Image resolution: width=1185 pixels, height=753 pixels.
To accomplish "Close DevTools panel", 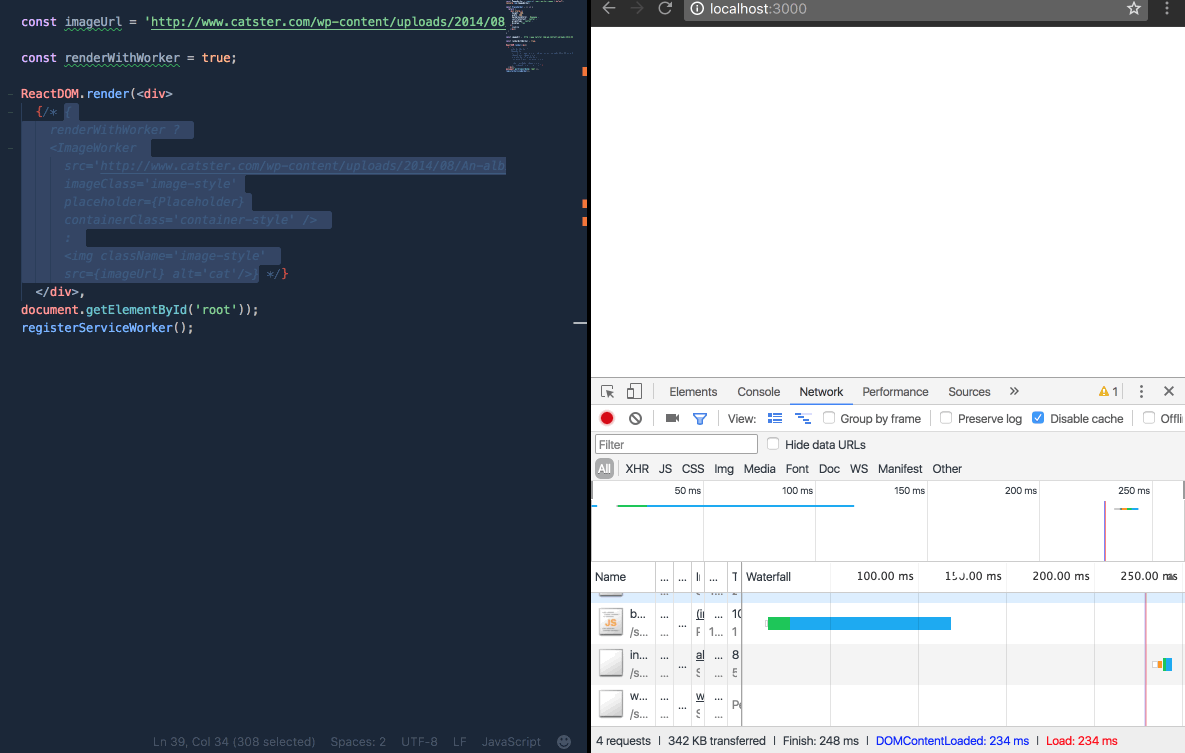I will 1168,391.
